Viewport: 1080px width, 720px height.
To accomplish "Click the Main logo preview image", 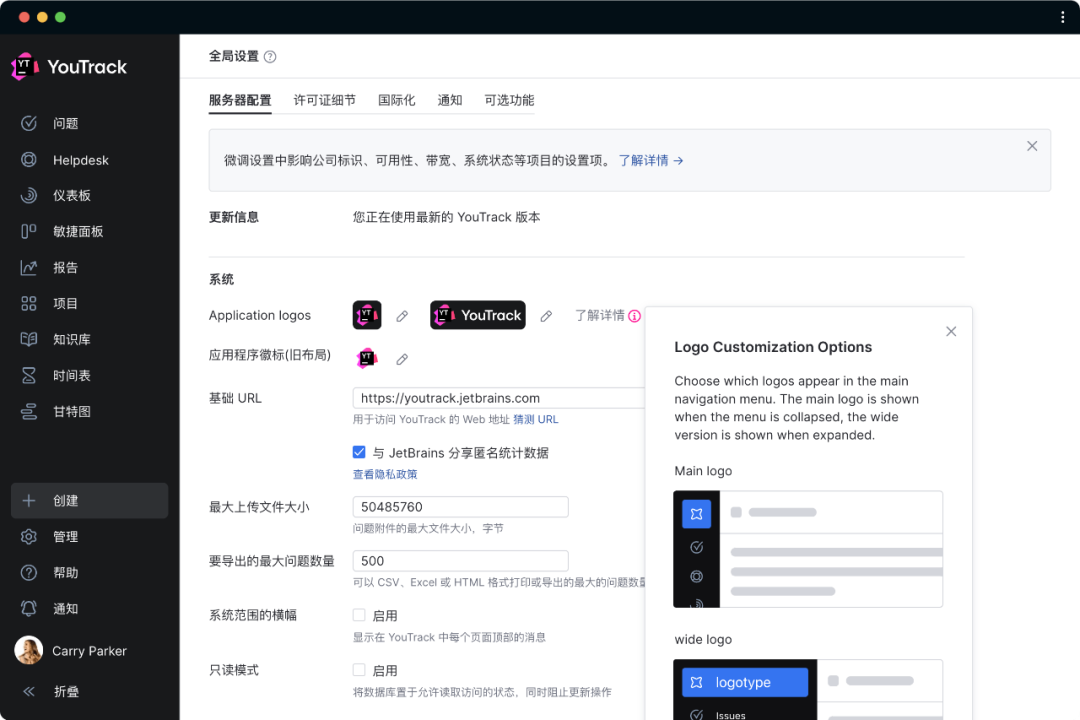I will [x=808, y=549].
